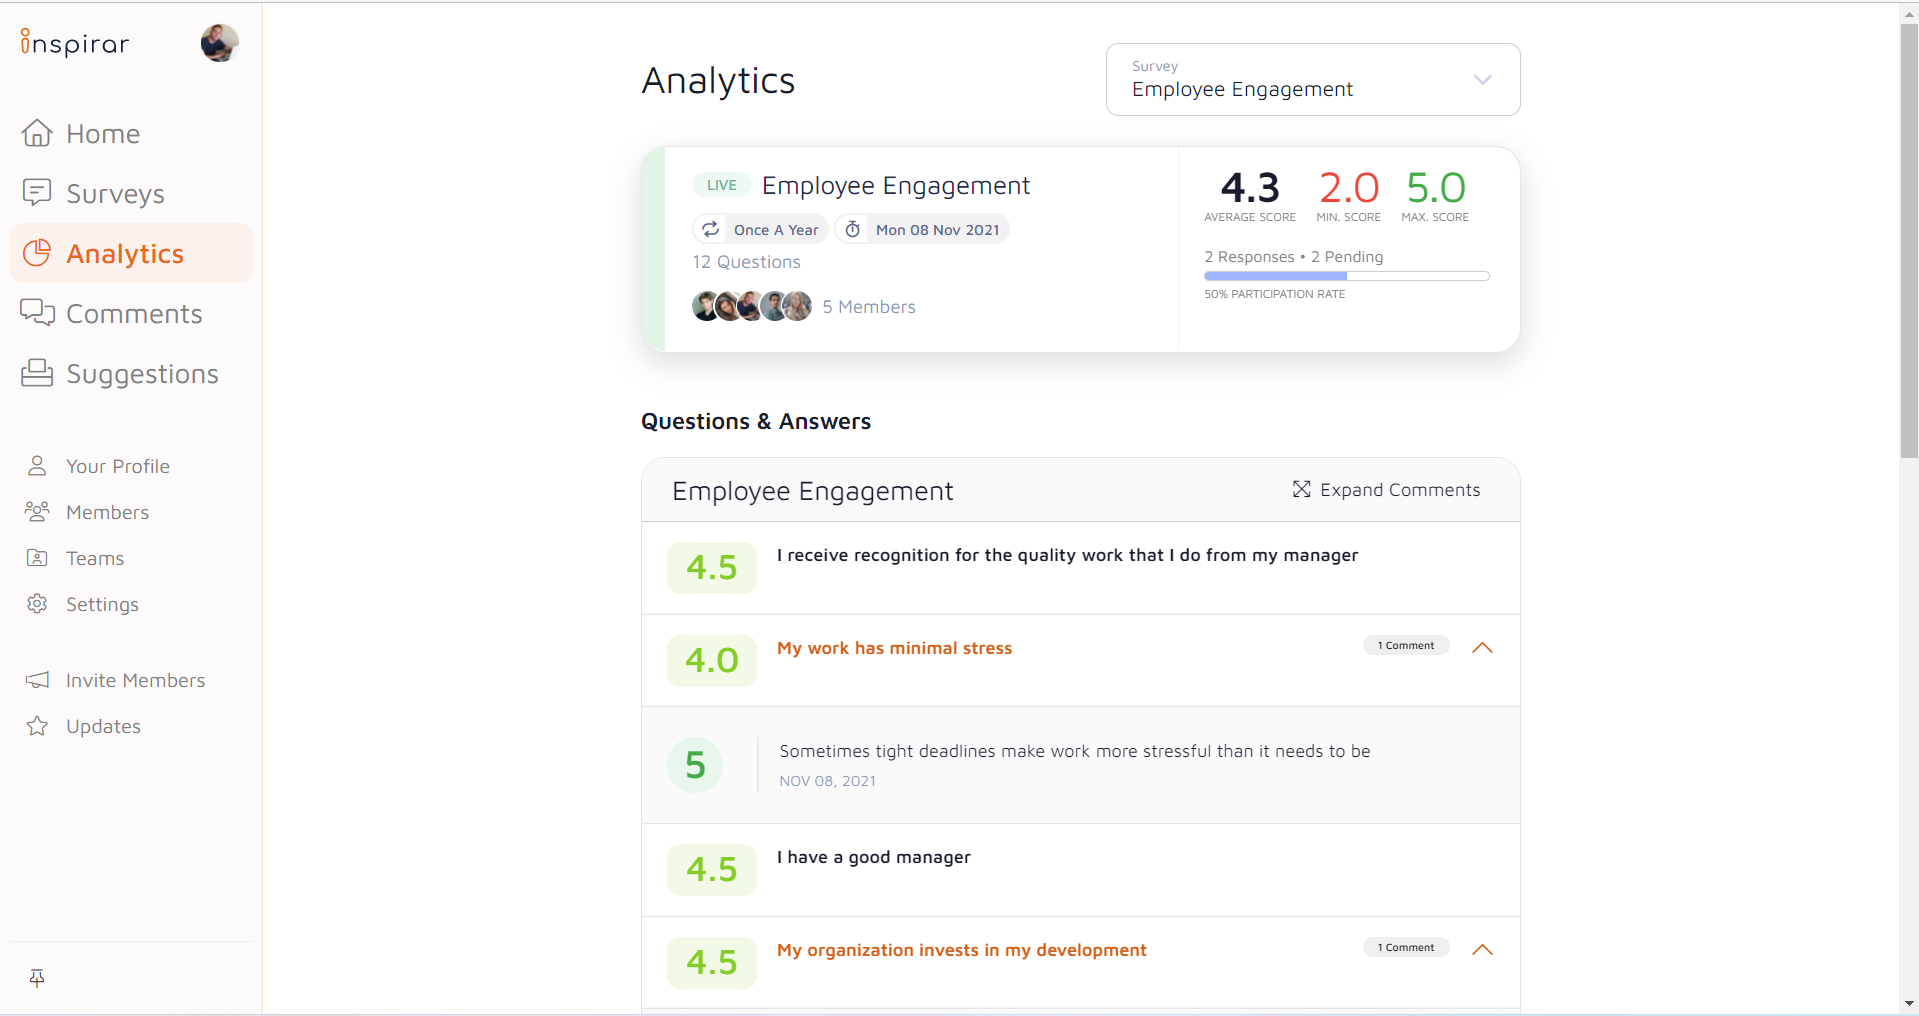Click the 5 Members link
Screen dimensions: 1919x1016
pos(869,307)
